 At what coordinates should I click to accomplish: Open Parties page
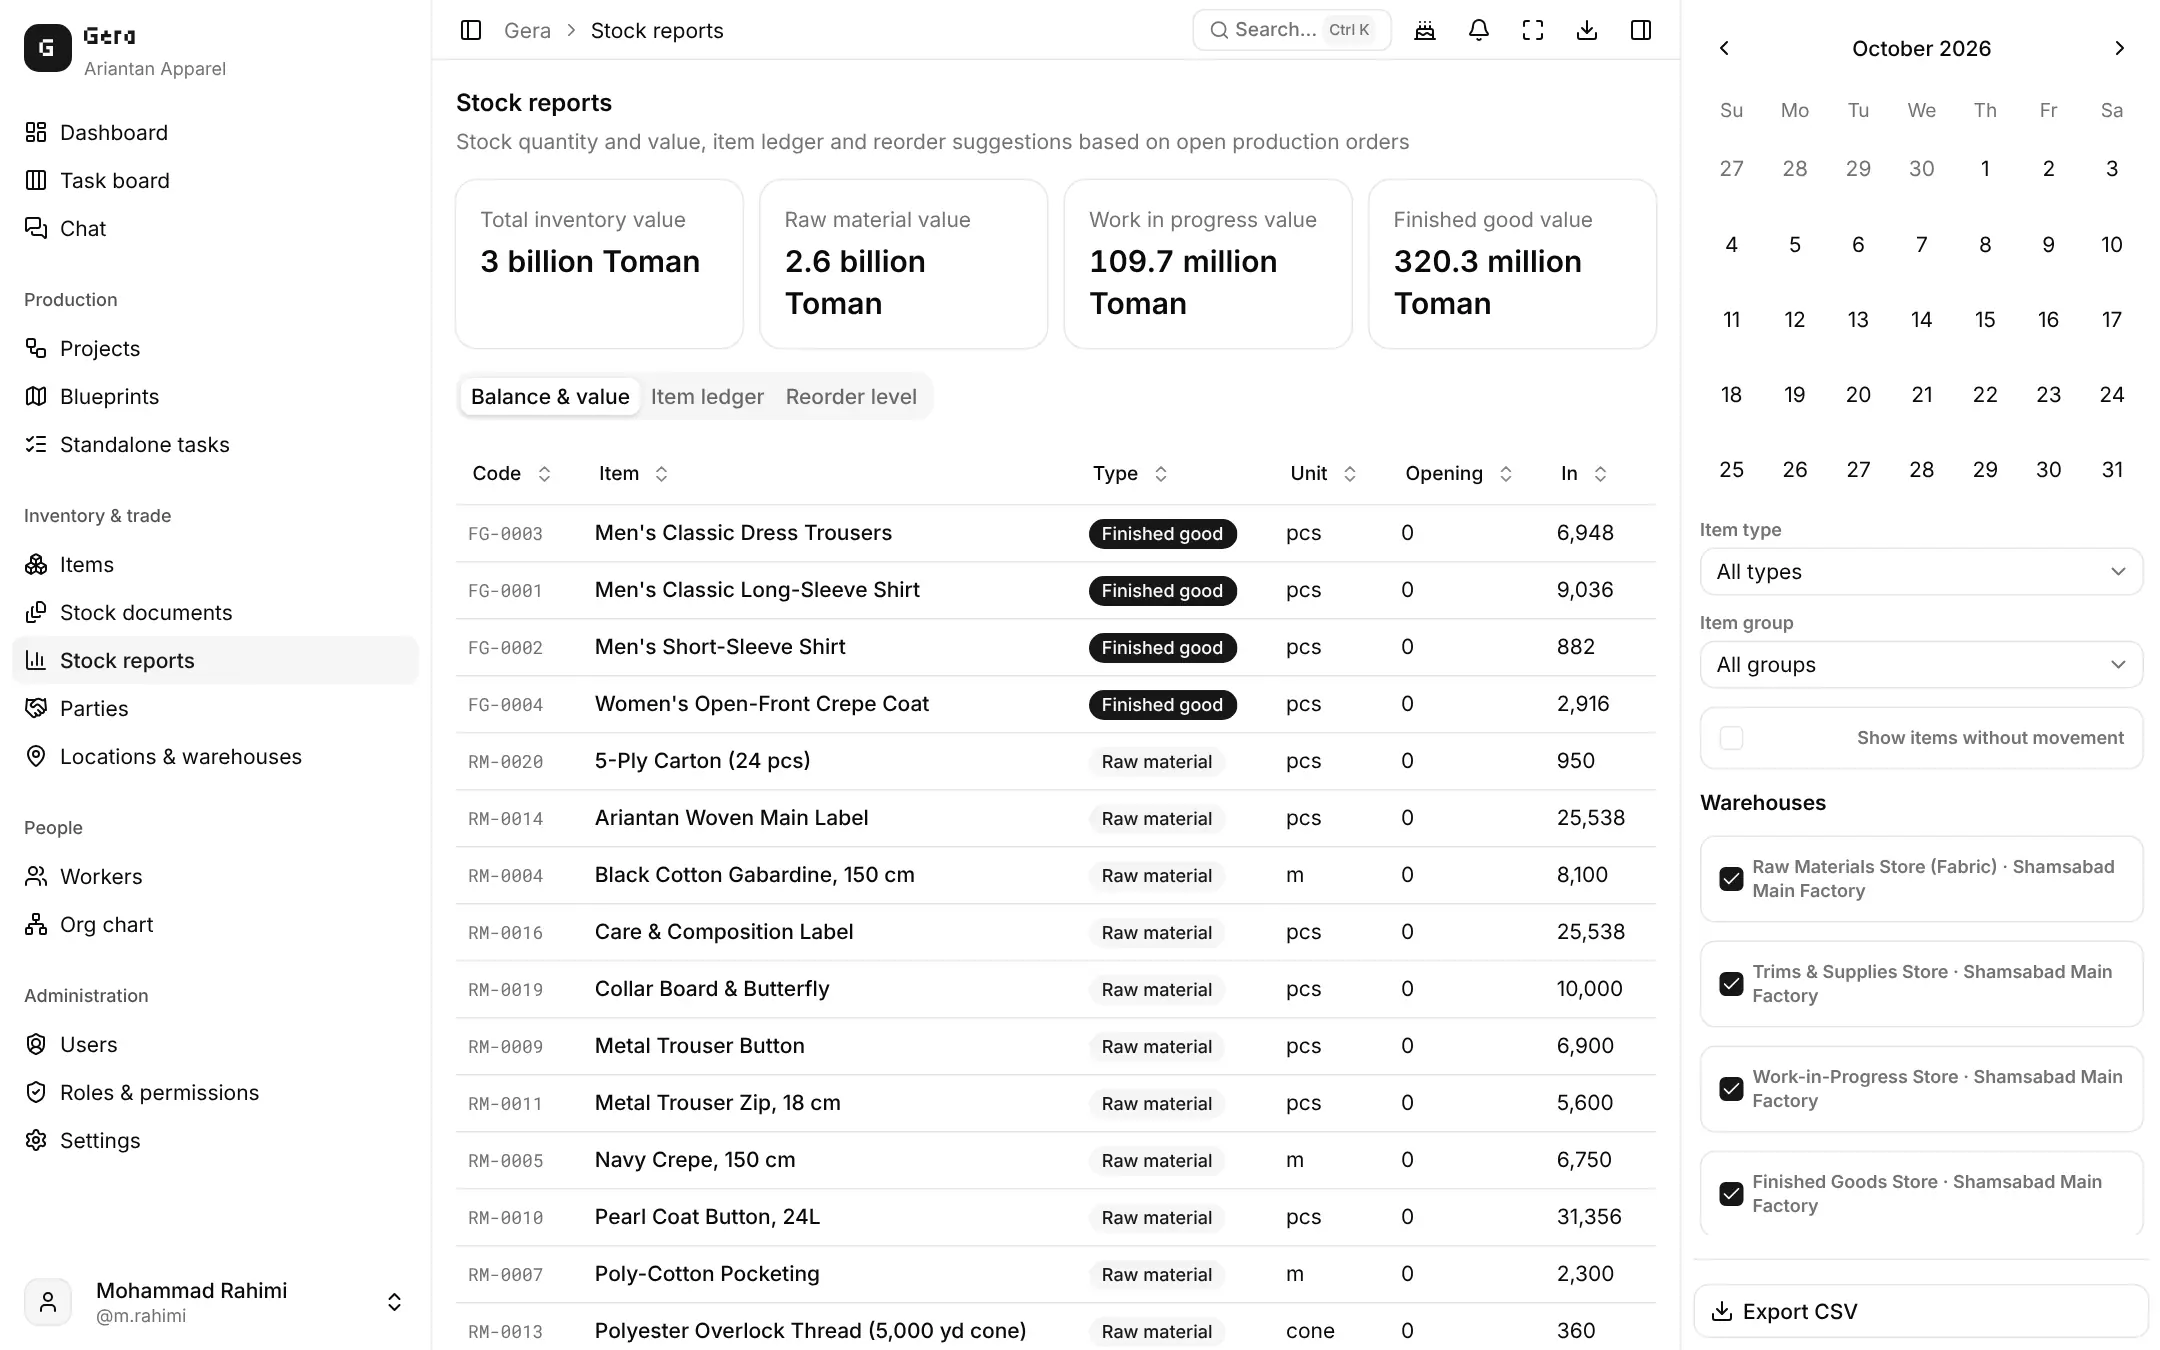215,708
